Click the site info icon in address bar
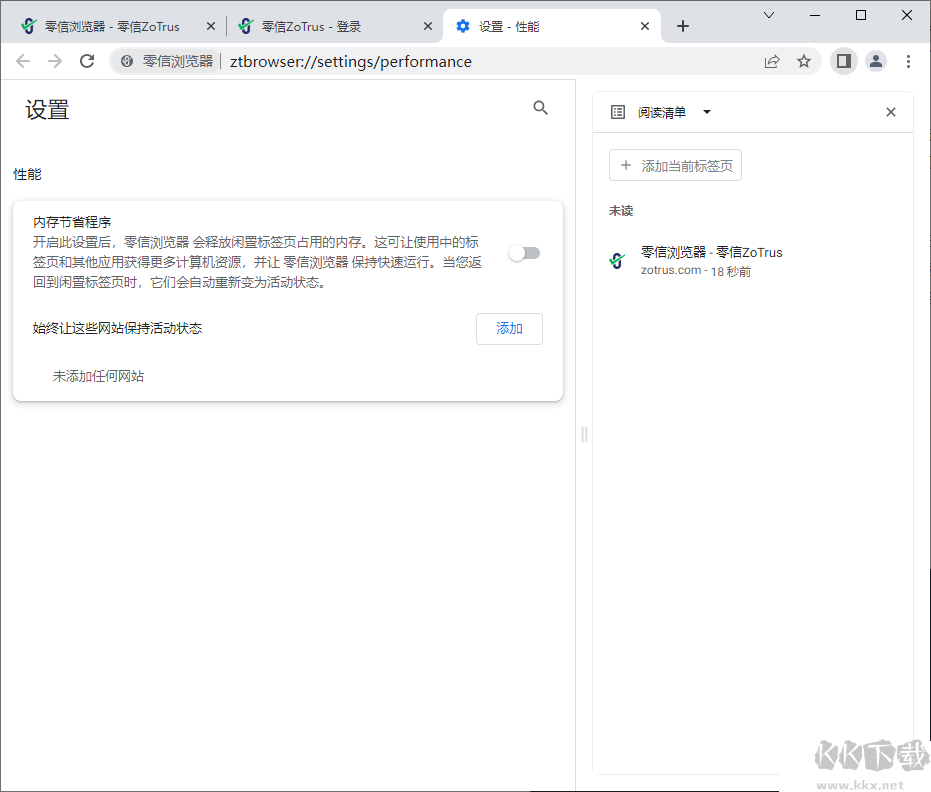The width and height of the screenshot is (931, 792). [126, 61]
